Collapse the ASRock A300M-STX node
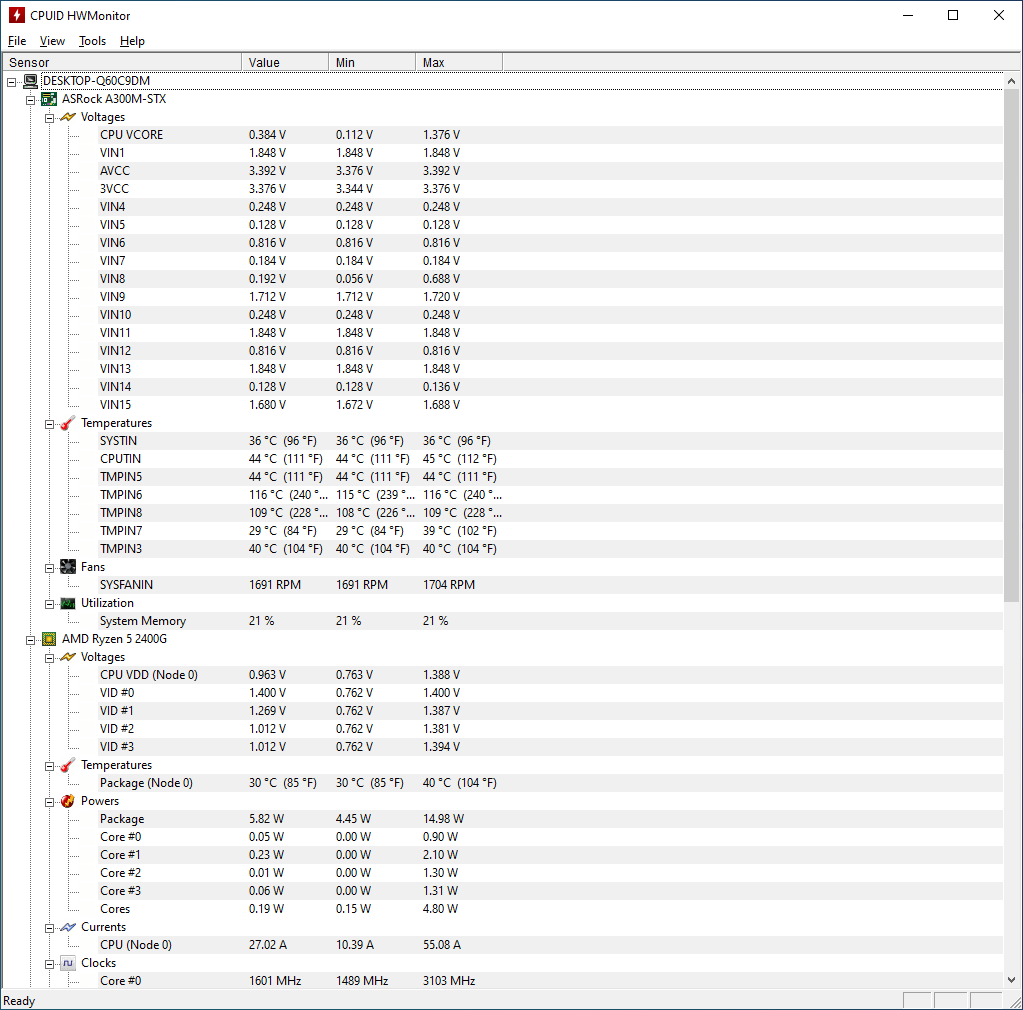Viewport: 1023px width, 1010px height. coord(30,100)
